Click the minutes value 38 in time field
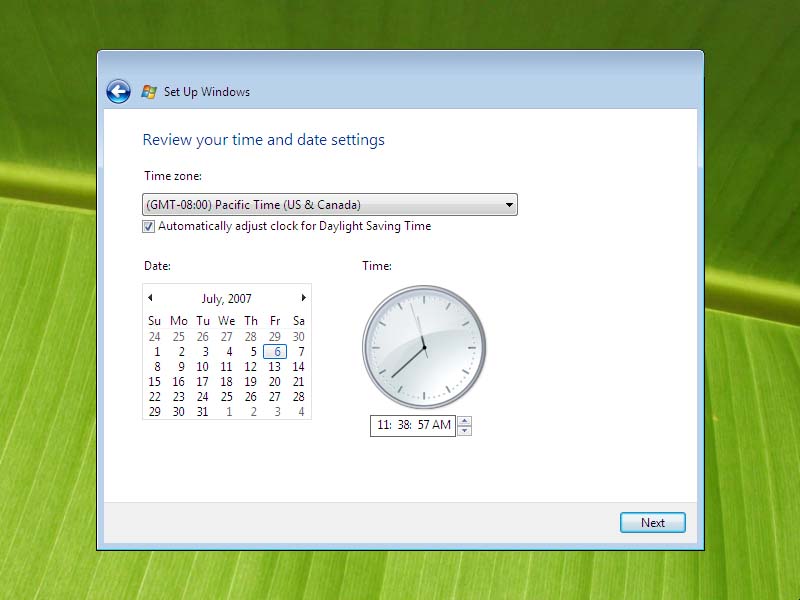 [404, 425]
